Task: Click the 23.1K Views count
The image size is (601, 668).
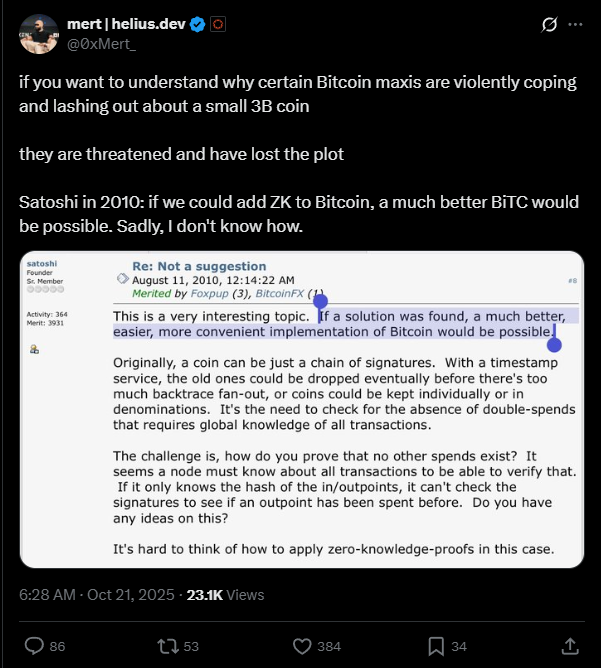Action: pyautogui.click(x=227, y=595)
